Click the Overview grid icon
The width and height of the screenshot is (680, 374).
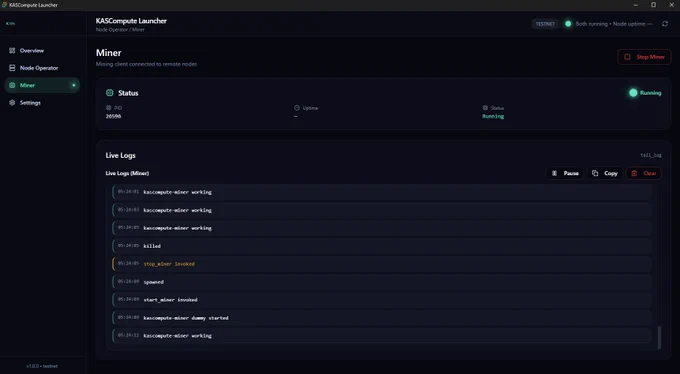pyautogui.click(x=12, y=51)
